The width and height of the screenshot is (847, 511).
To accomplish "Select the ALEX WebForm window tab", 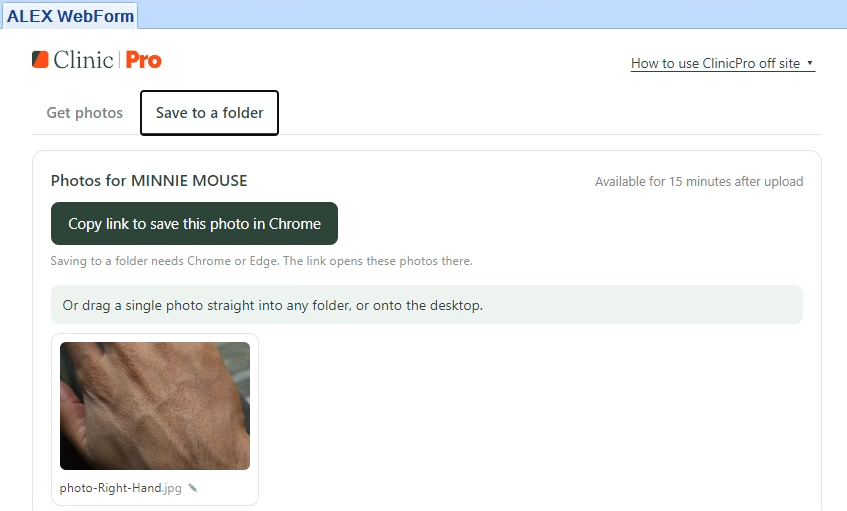I will (x=70, y=16).
